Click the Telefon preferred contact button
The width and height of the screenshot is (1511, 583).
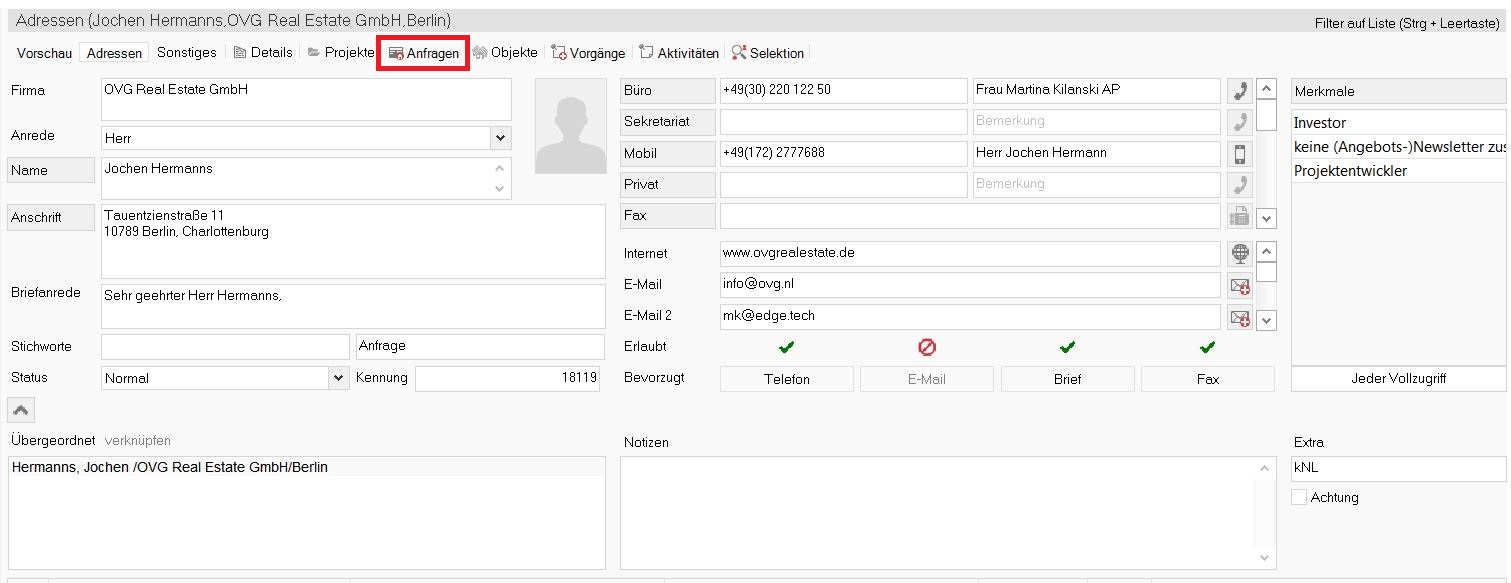pyautogui.click(x=787, y=379)
